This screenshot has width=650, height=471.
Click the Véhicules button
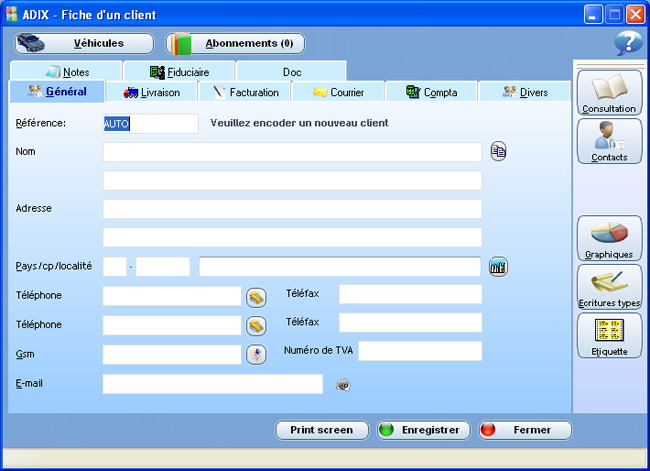click(x=84, y=43)
